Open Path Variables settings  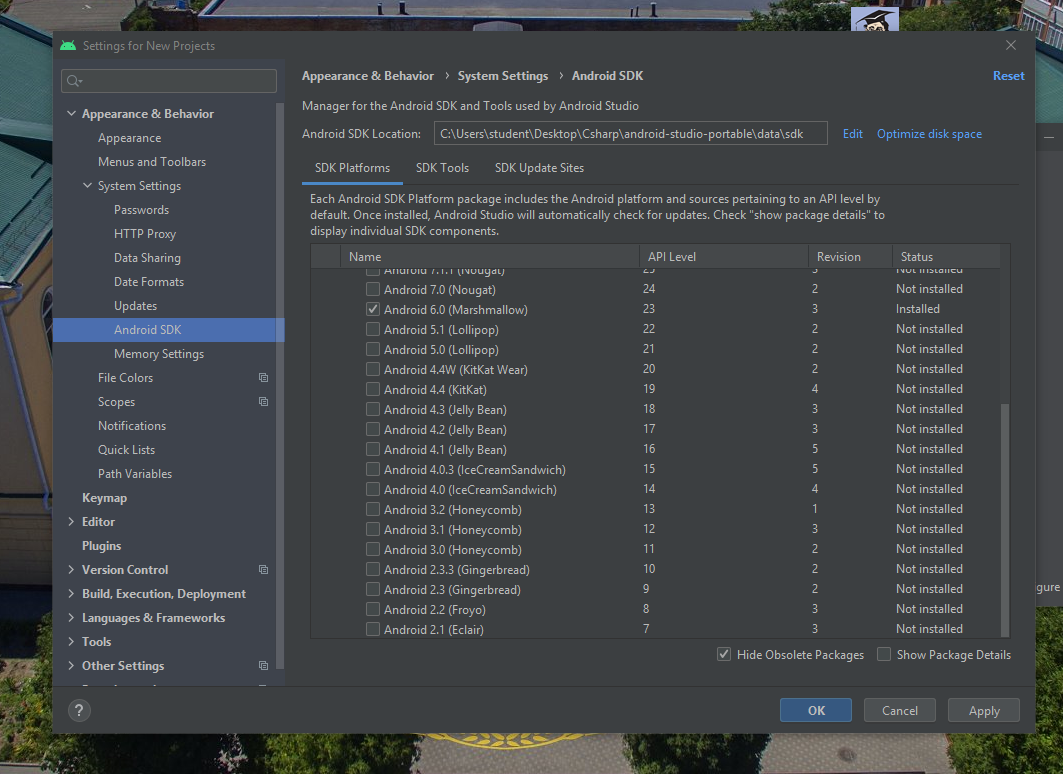[x=135, y=474]
